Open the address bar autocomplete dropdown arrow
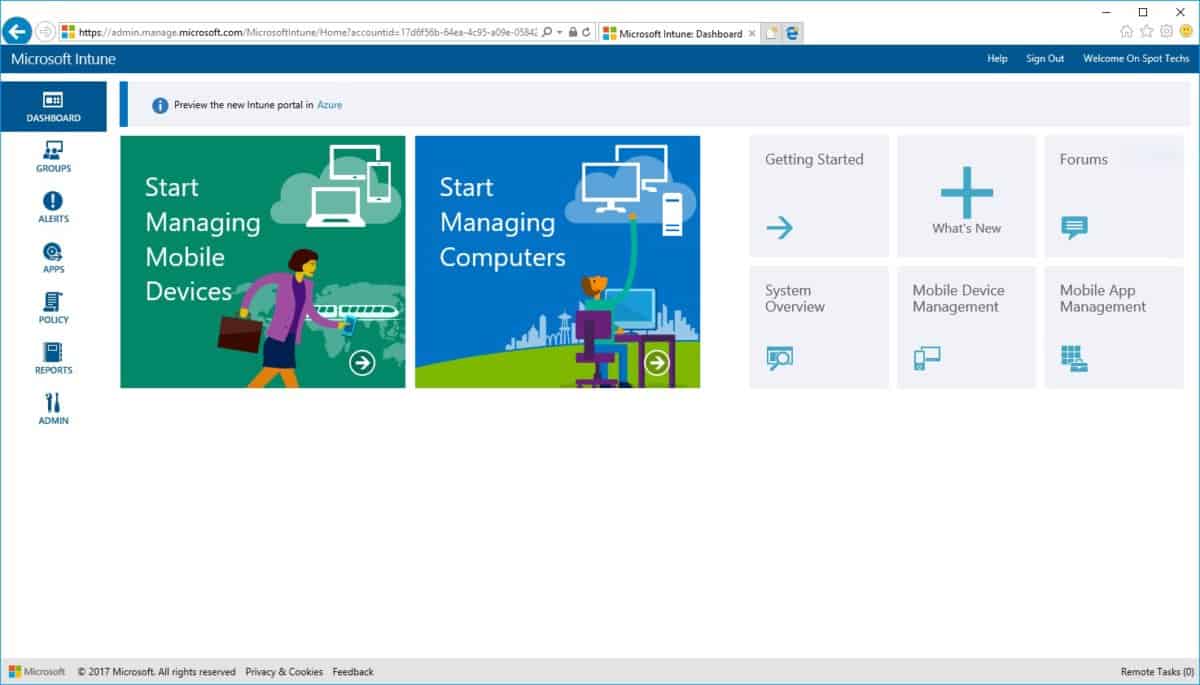This screenshot has height=685, width=1200. click(560, 32)
